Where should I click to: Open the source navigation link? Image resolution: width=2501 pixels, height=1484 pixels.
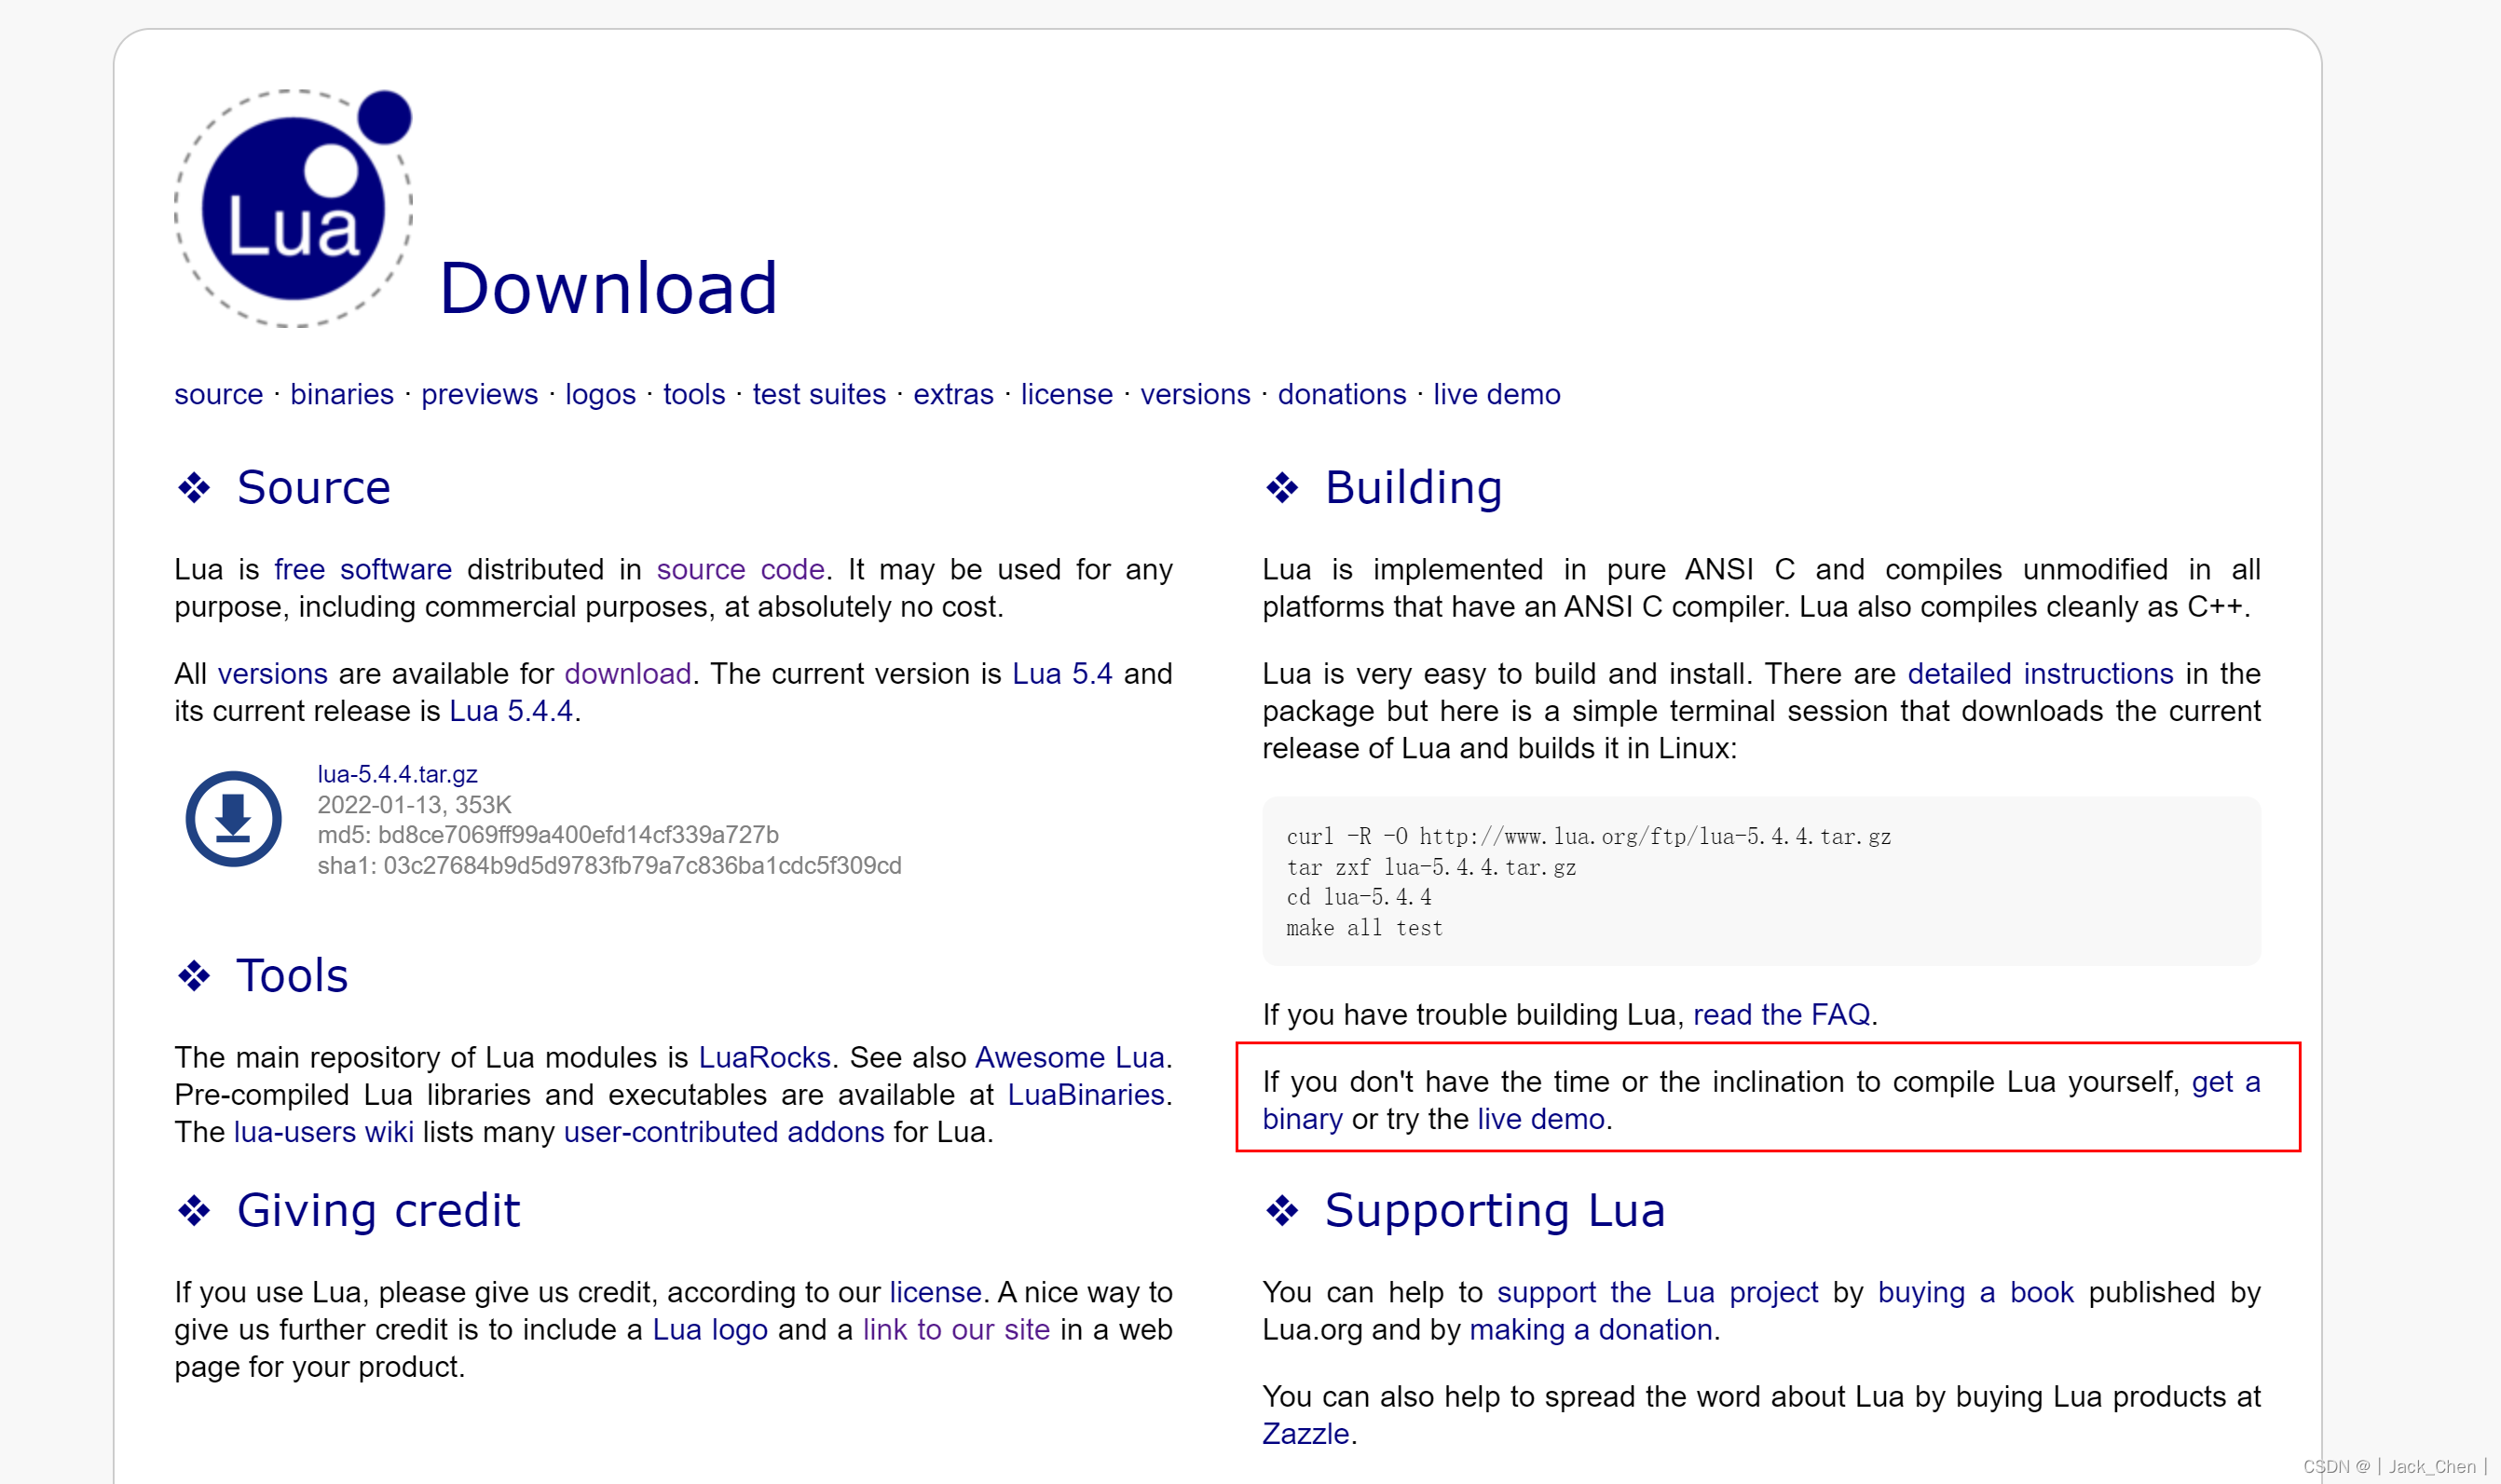pos(218,394)
